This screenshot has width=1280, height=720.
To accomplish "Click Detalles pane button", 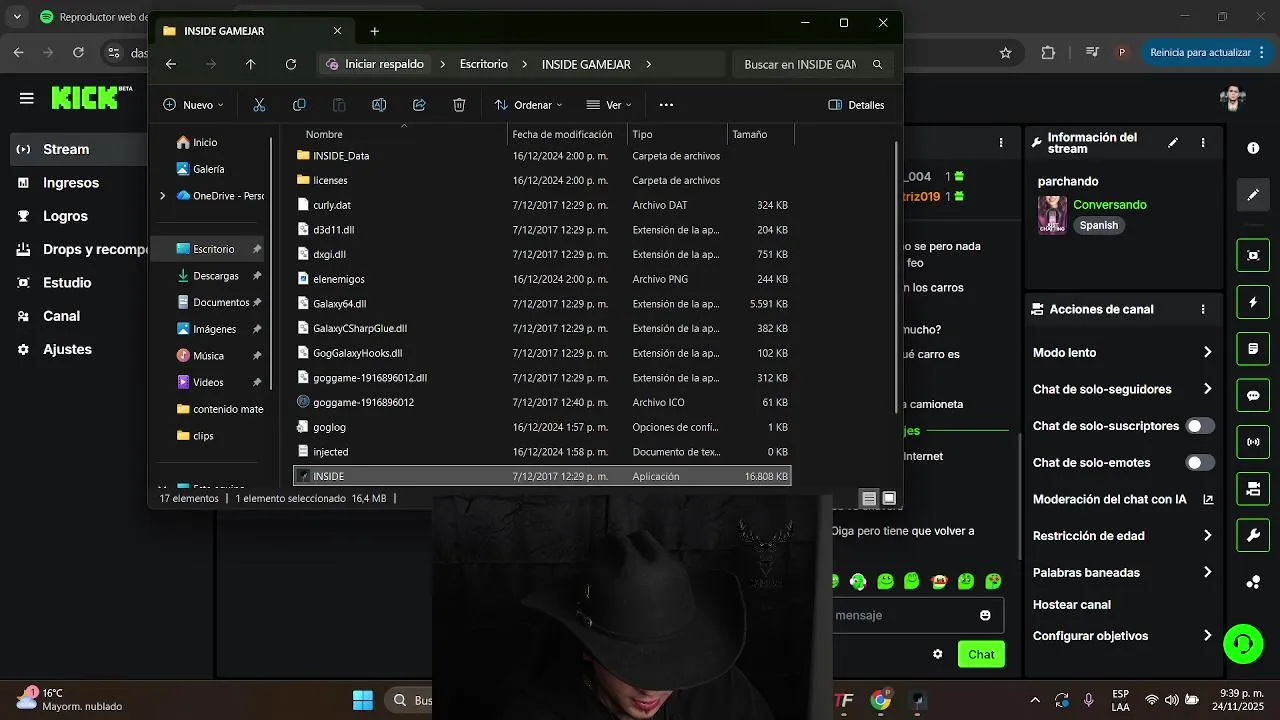I will pos(857,105).
